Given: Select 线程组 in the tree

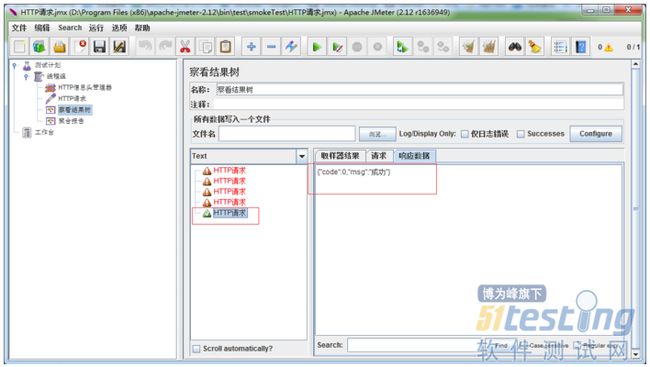Looking at the screenshot, I should click(56, 76).
